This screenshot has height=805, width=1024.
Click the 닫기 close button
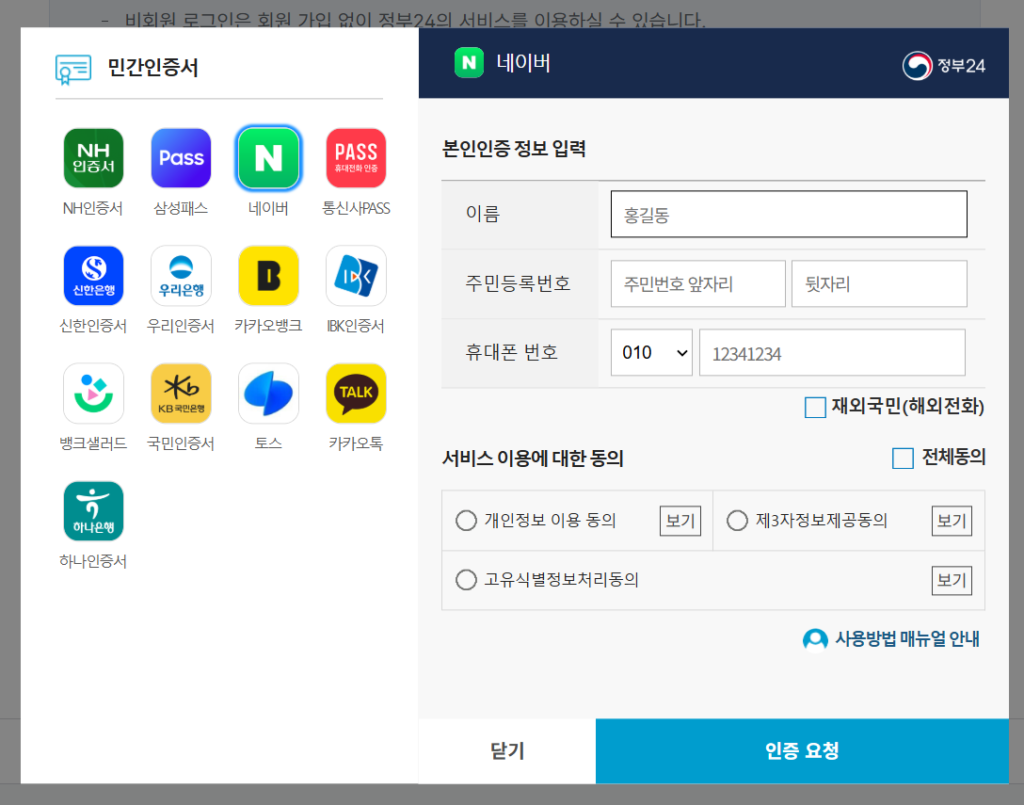point(507,751)
